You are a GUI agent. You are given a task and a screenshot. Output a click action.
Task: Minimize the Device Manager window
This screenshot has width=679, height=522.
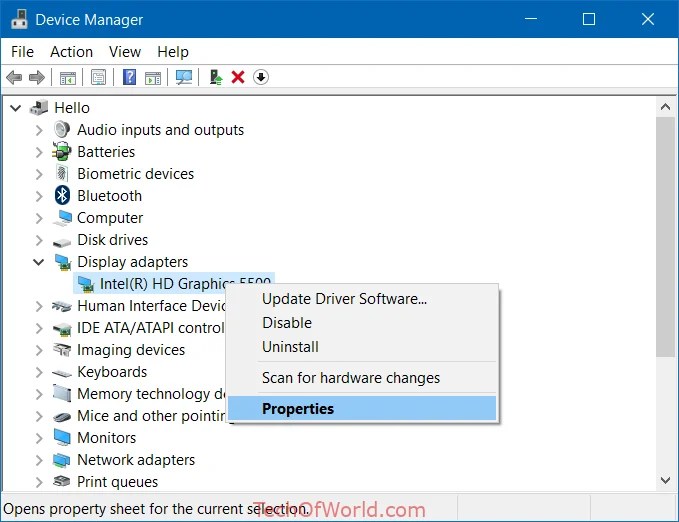tap(531, 19)
